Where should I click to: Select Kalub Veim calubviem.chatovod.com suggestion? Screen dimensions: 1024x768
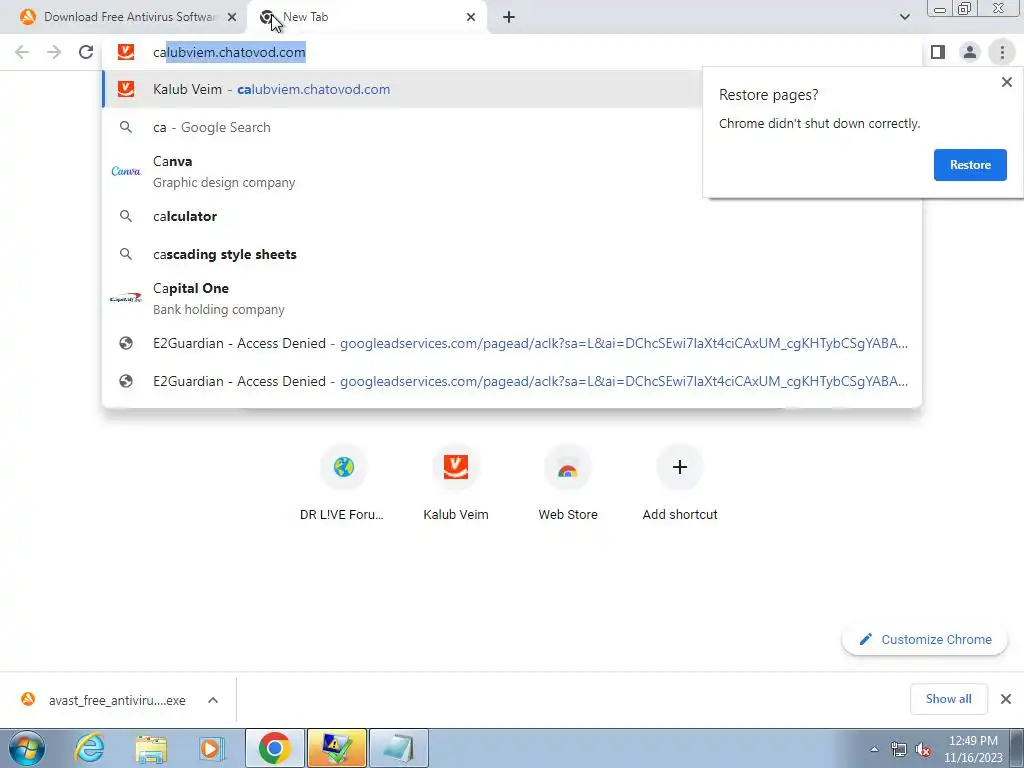point(402,89)
